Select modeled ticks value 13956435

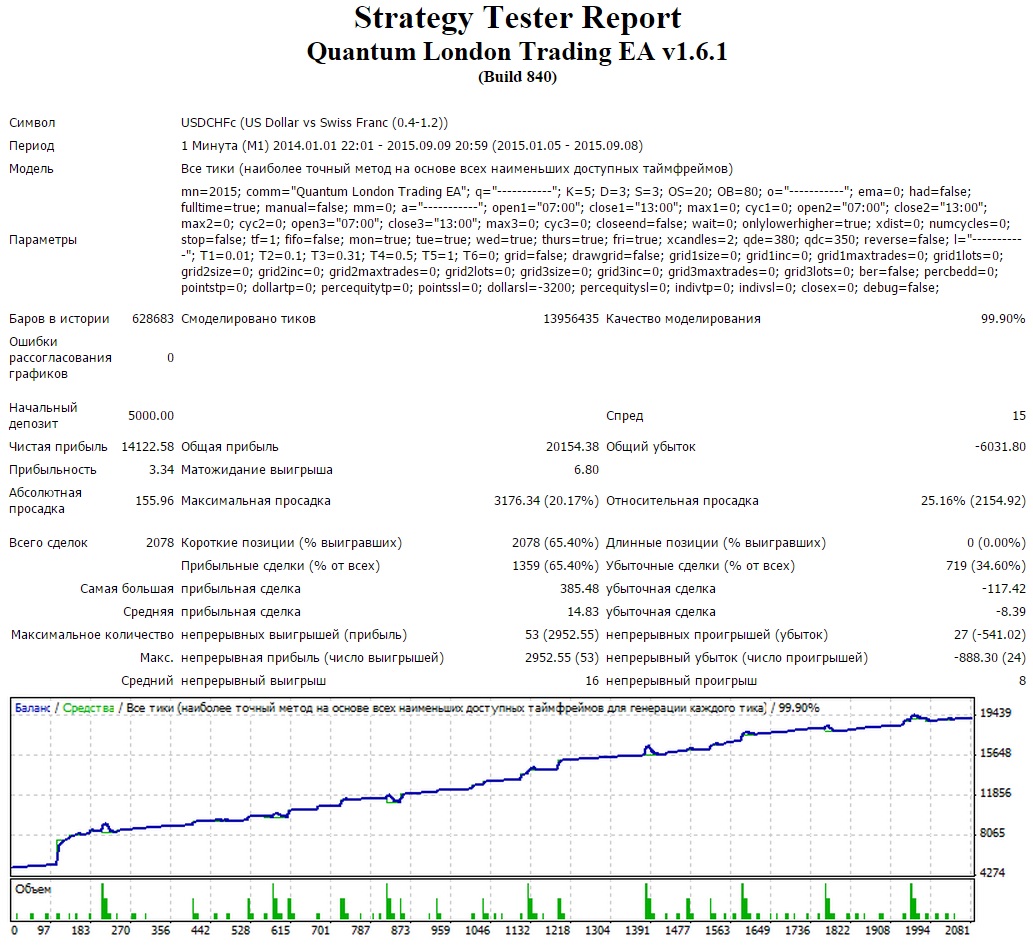click(x=571, y=319)
